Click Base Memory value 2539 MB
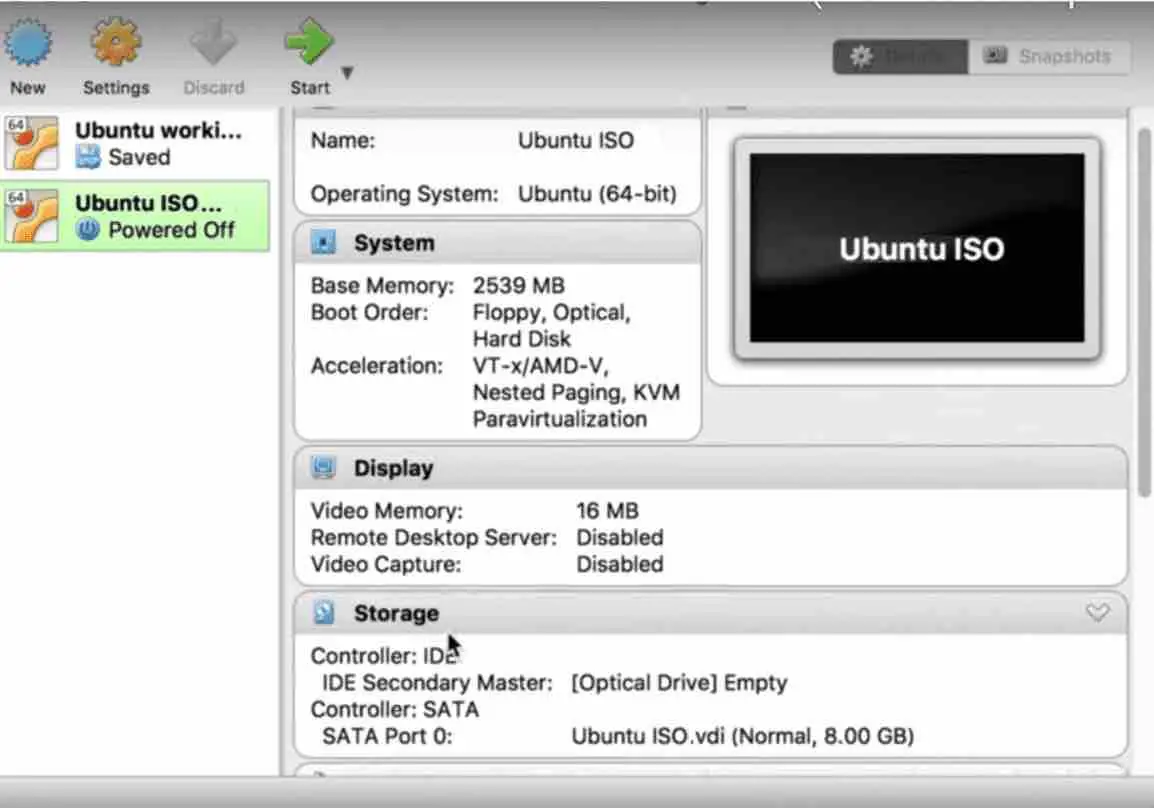This screenshot has width=1154, height=808. (x=519, y=285)
